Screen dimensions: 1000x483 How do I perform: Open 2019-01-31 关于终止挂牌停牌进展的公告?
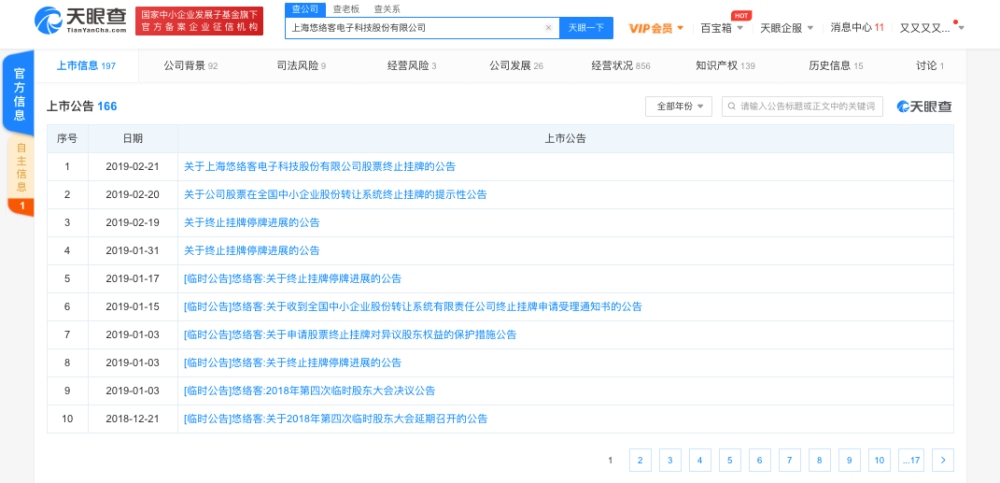(251, 251)
